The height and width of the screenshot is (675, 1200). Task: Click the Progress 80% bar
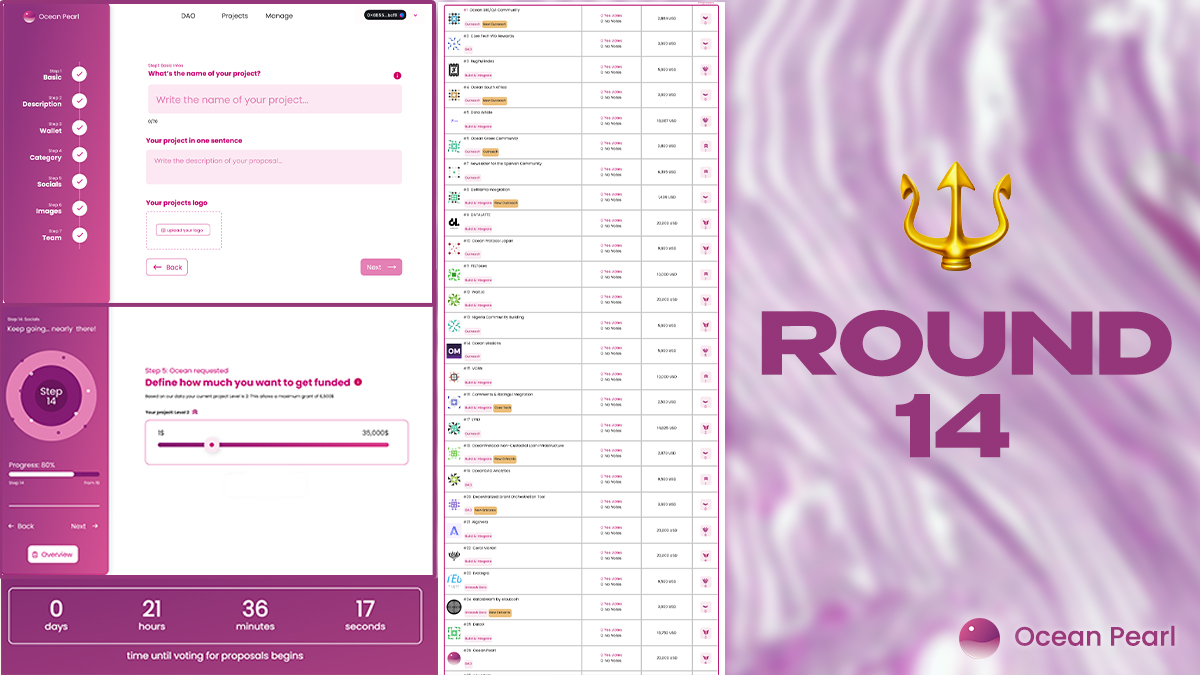[54, 475]
